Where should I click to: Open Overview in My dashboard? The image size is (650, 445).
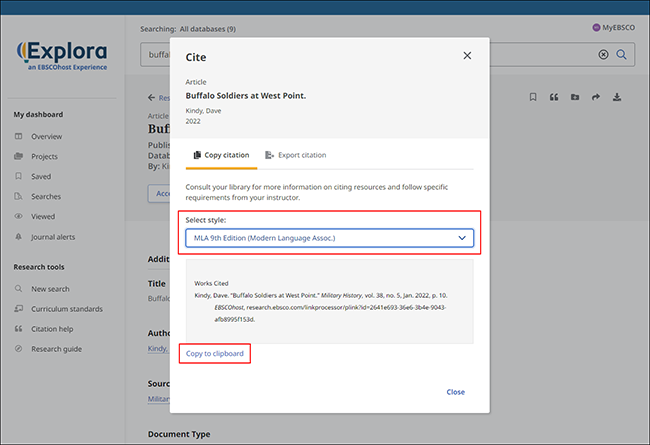click(x=46, y=136)
